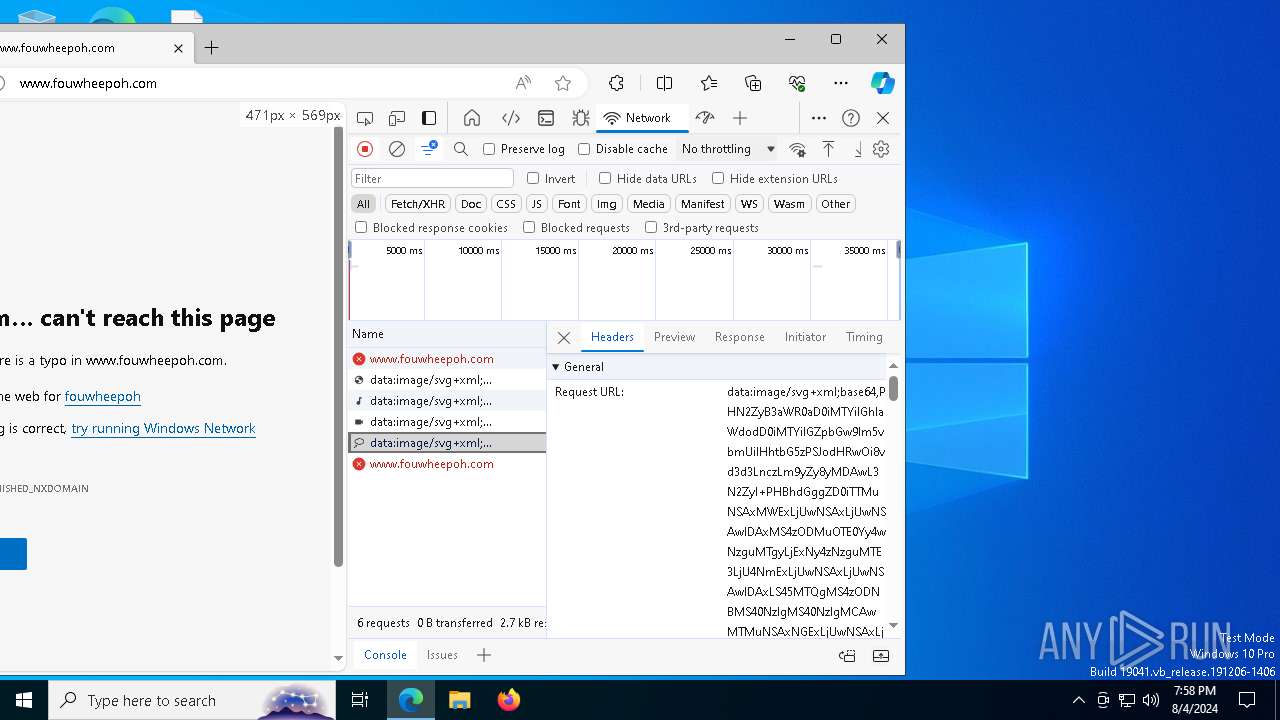Close the request details pane
Screen dimensions: 1280x720
(x=564, y=338)
